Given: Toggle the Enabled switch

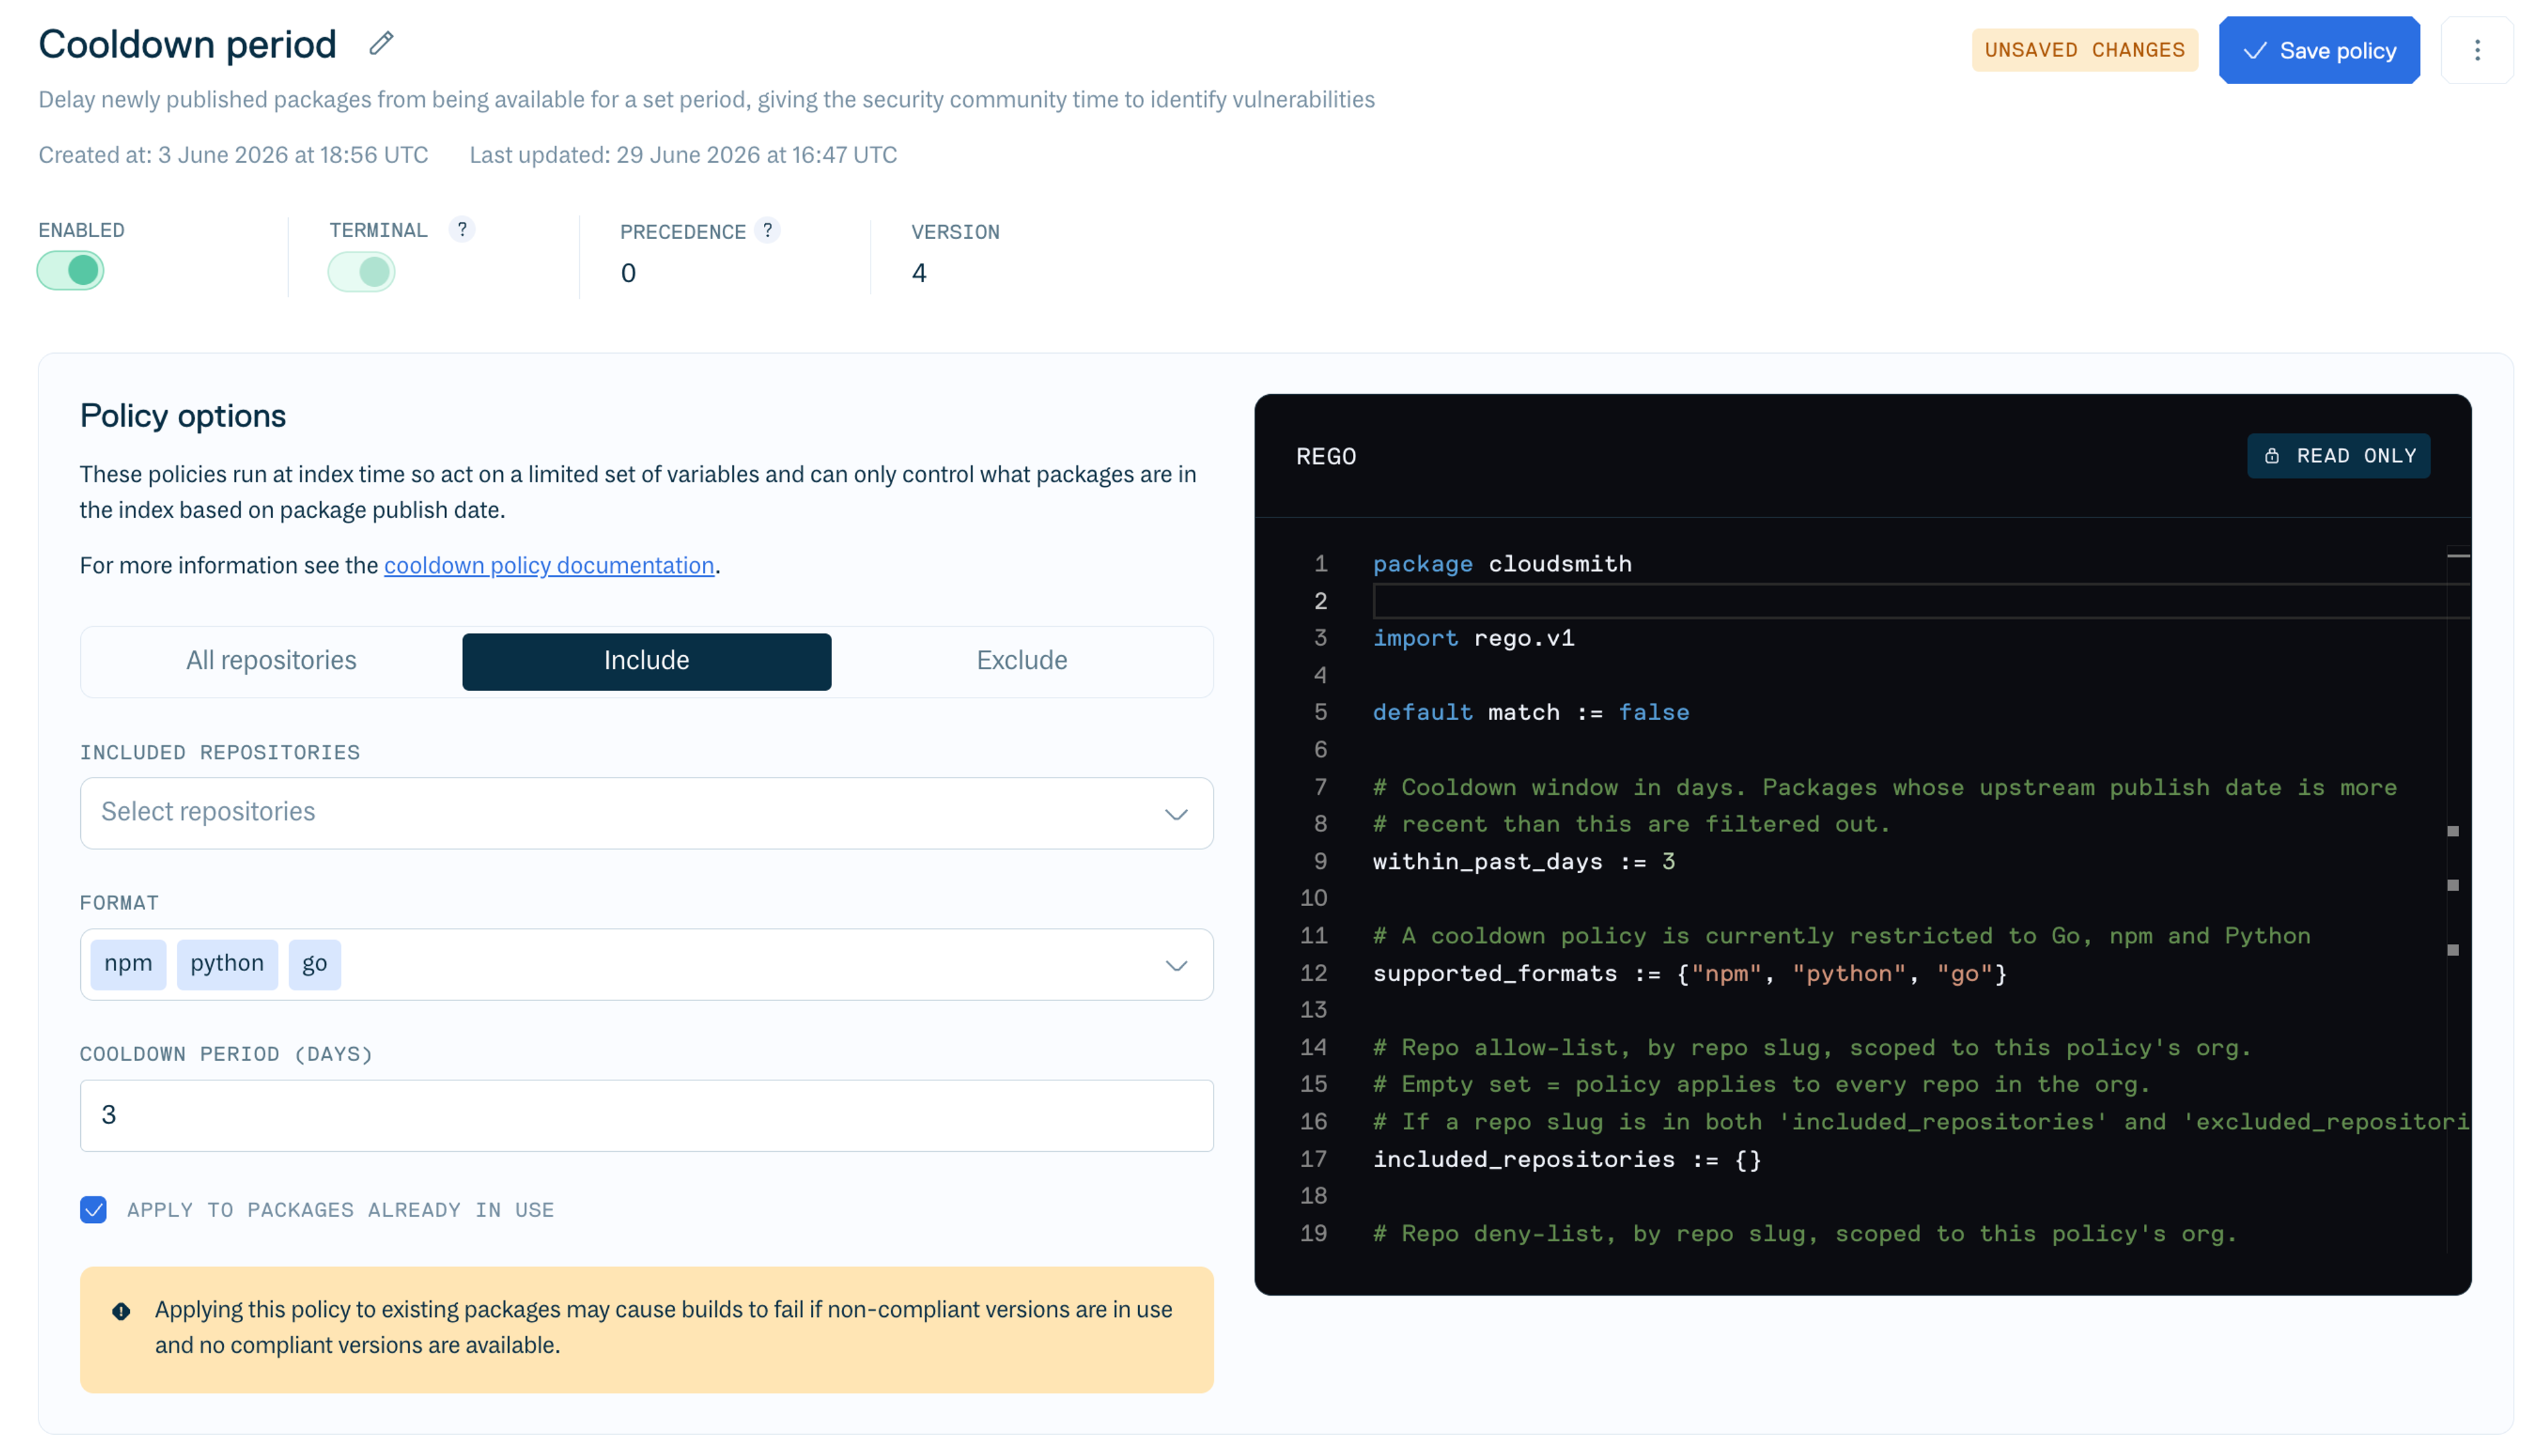Looking at the screenshot, I should pos(70,270).
